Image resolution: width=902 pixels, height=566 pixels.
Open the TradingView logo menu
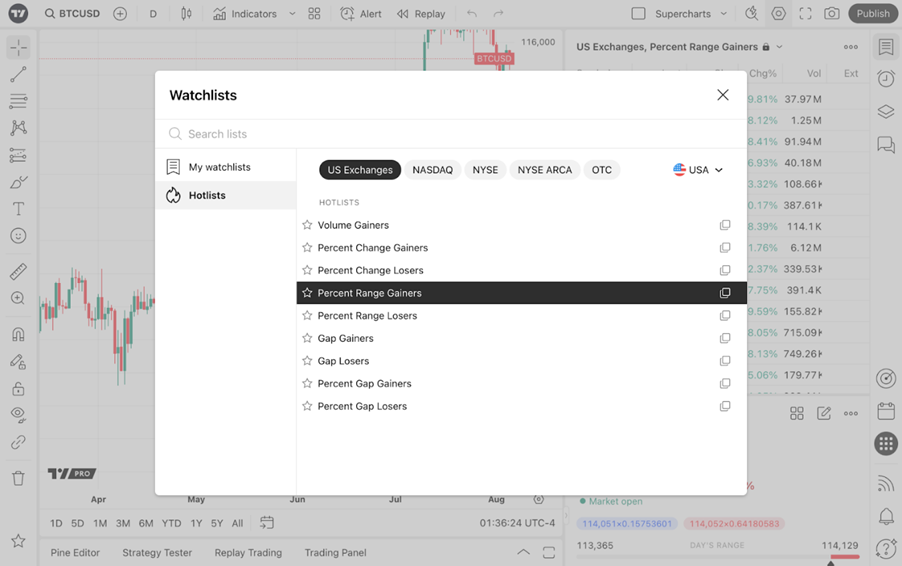pyautogui.click(x=18, y=13)
